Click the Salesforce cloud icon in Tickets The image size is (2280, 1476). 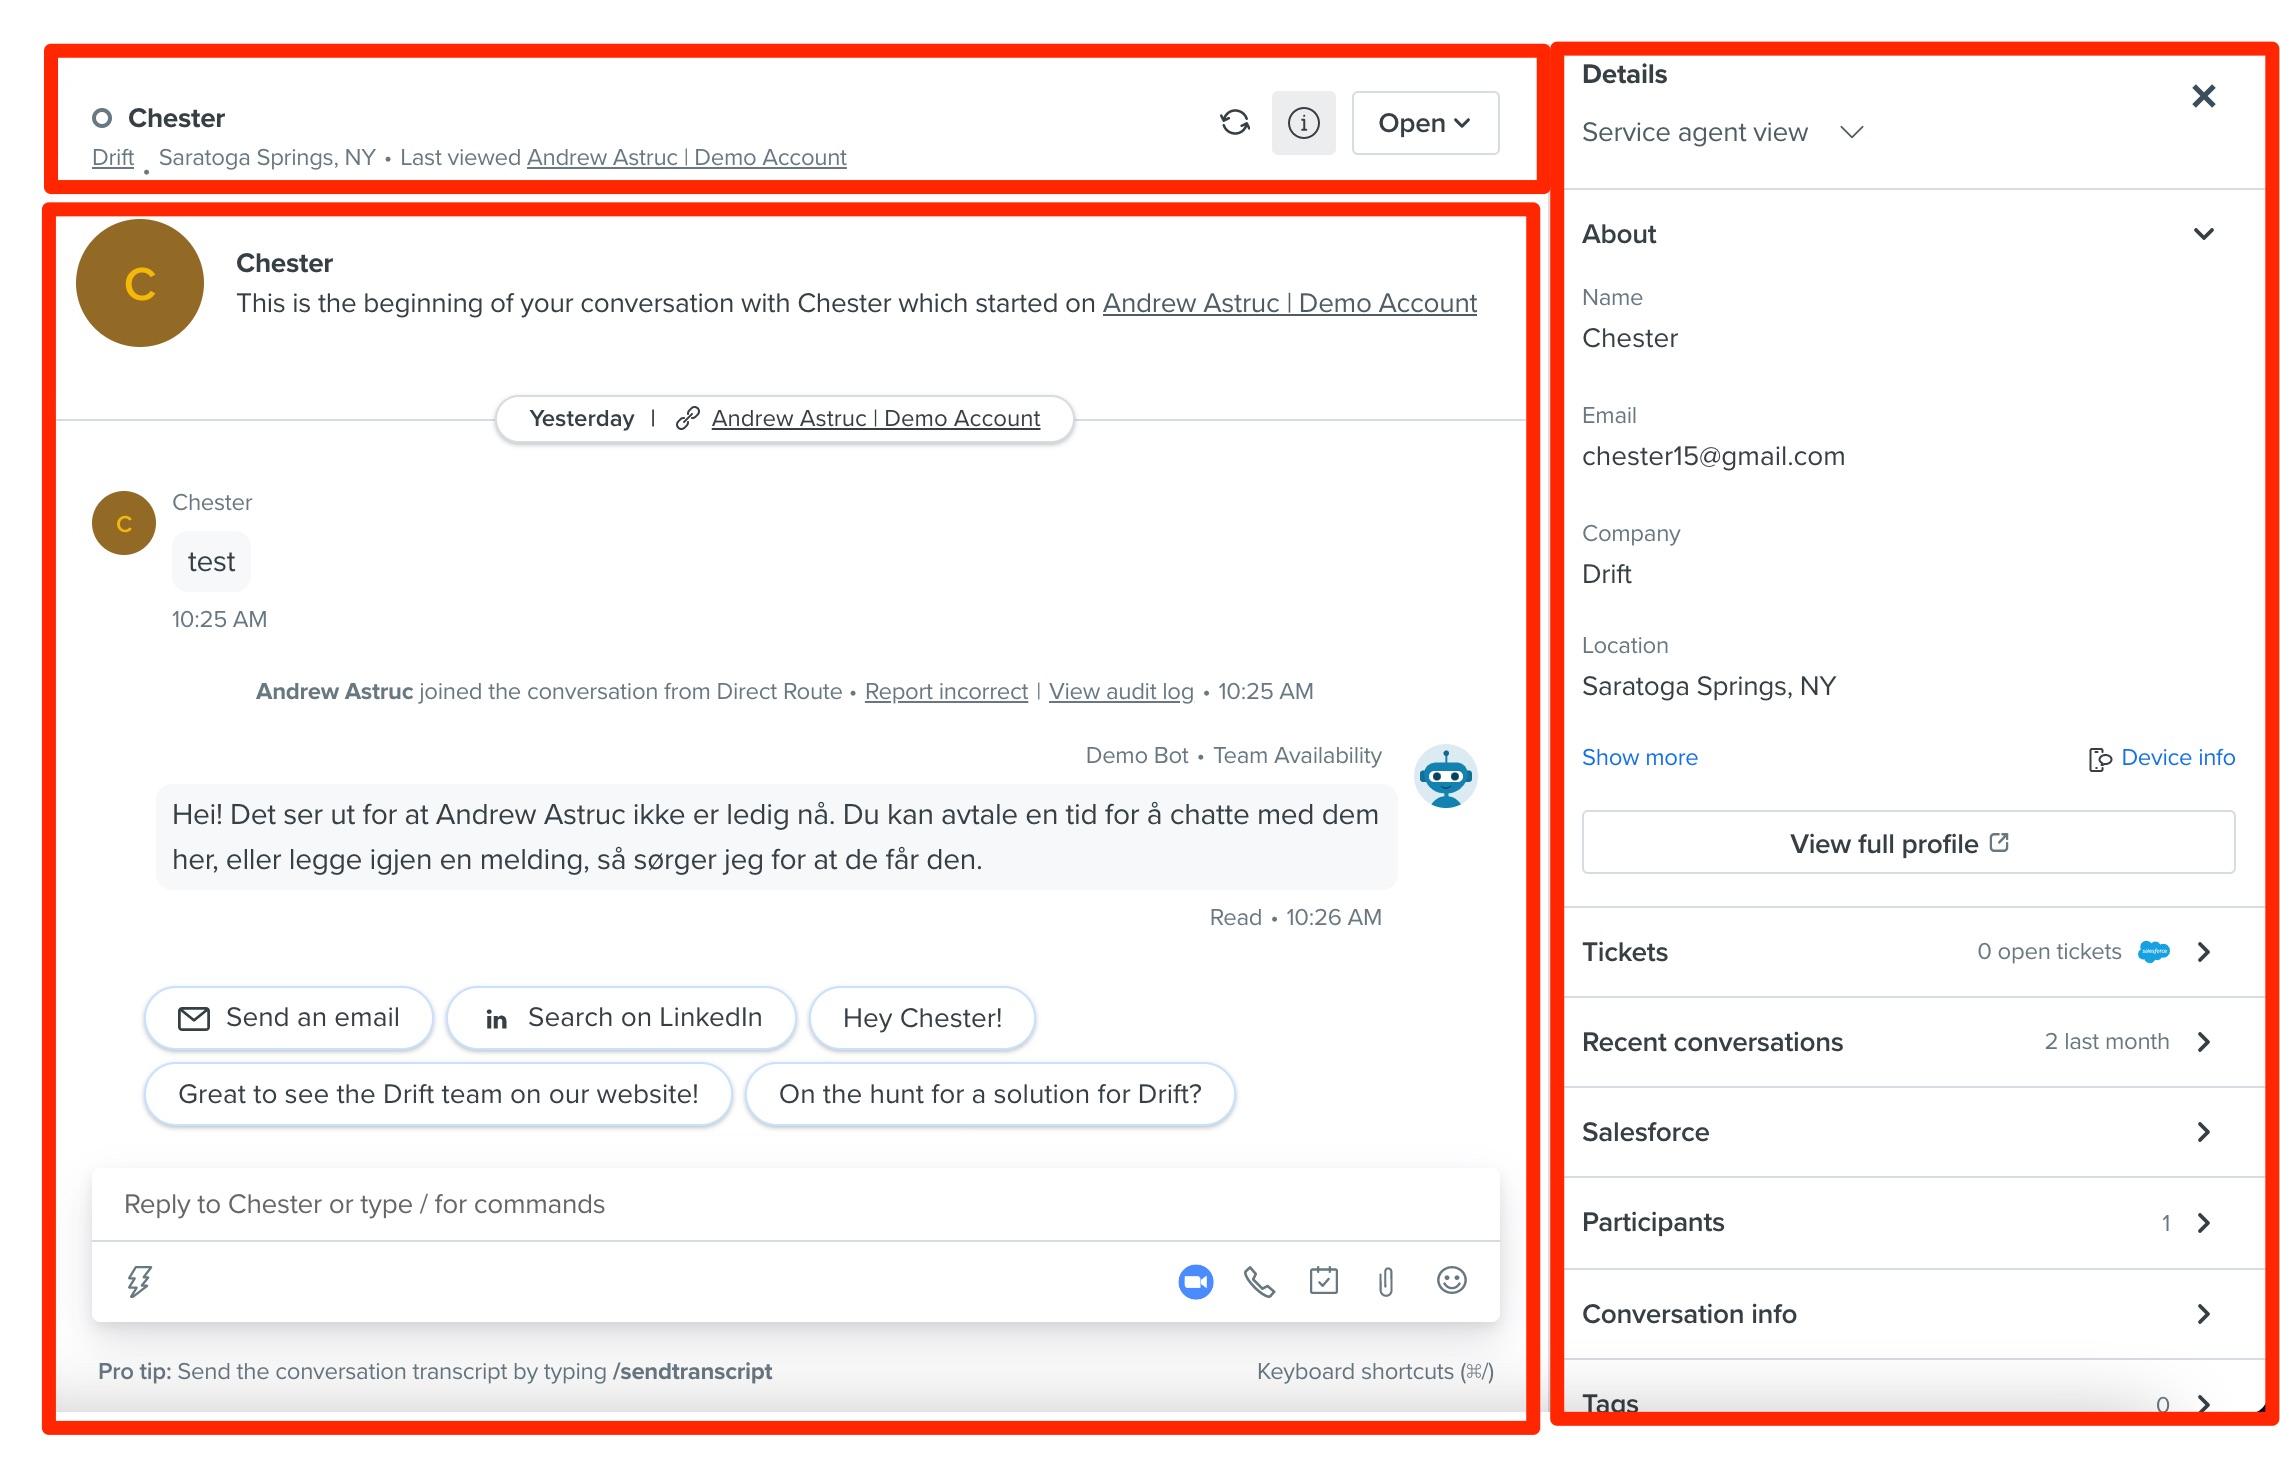[x=2154, y=952]
